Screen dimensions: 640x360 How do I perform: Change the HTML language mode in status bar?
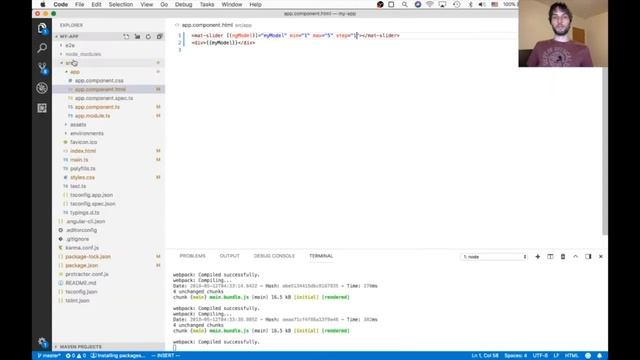571,356
